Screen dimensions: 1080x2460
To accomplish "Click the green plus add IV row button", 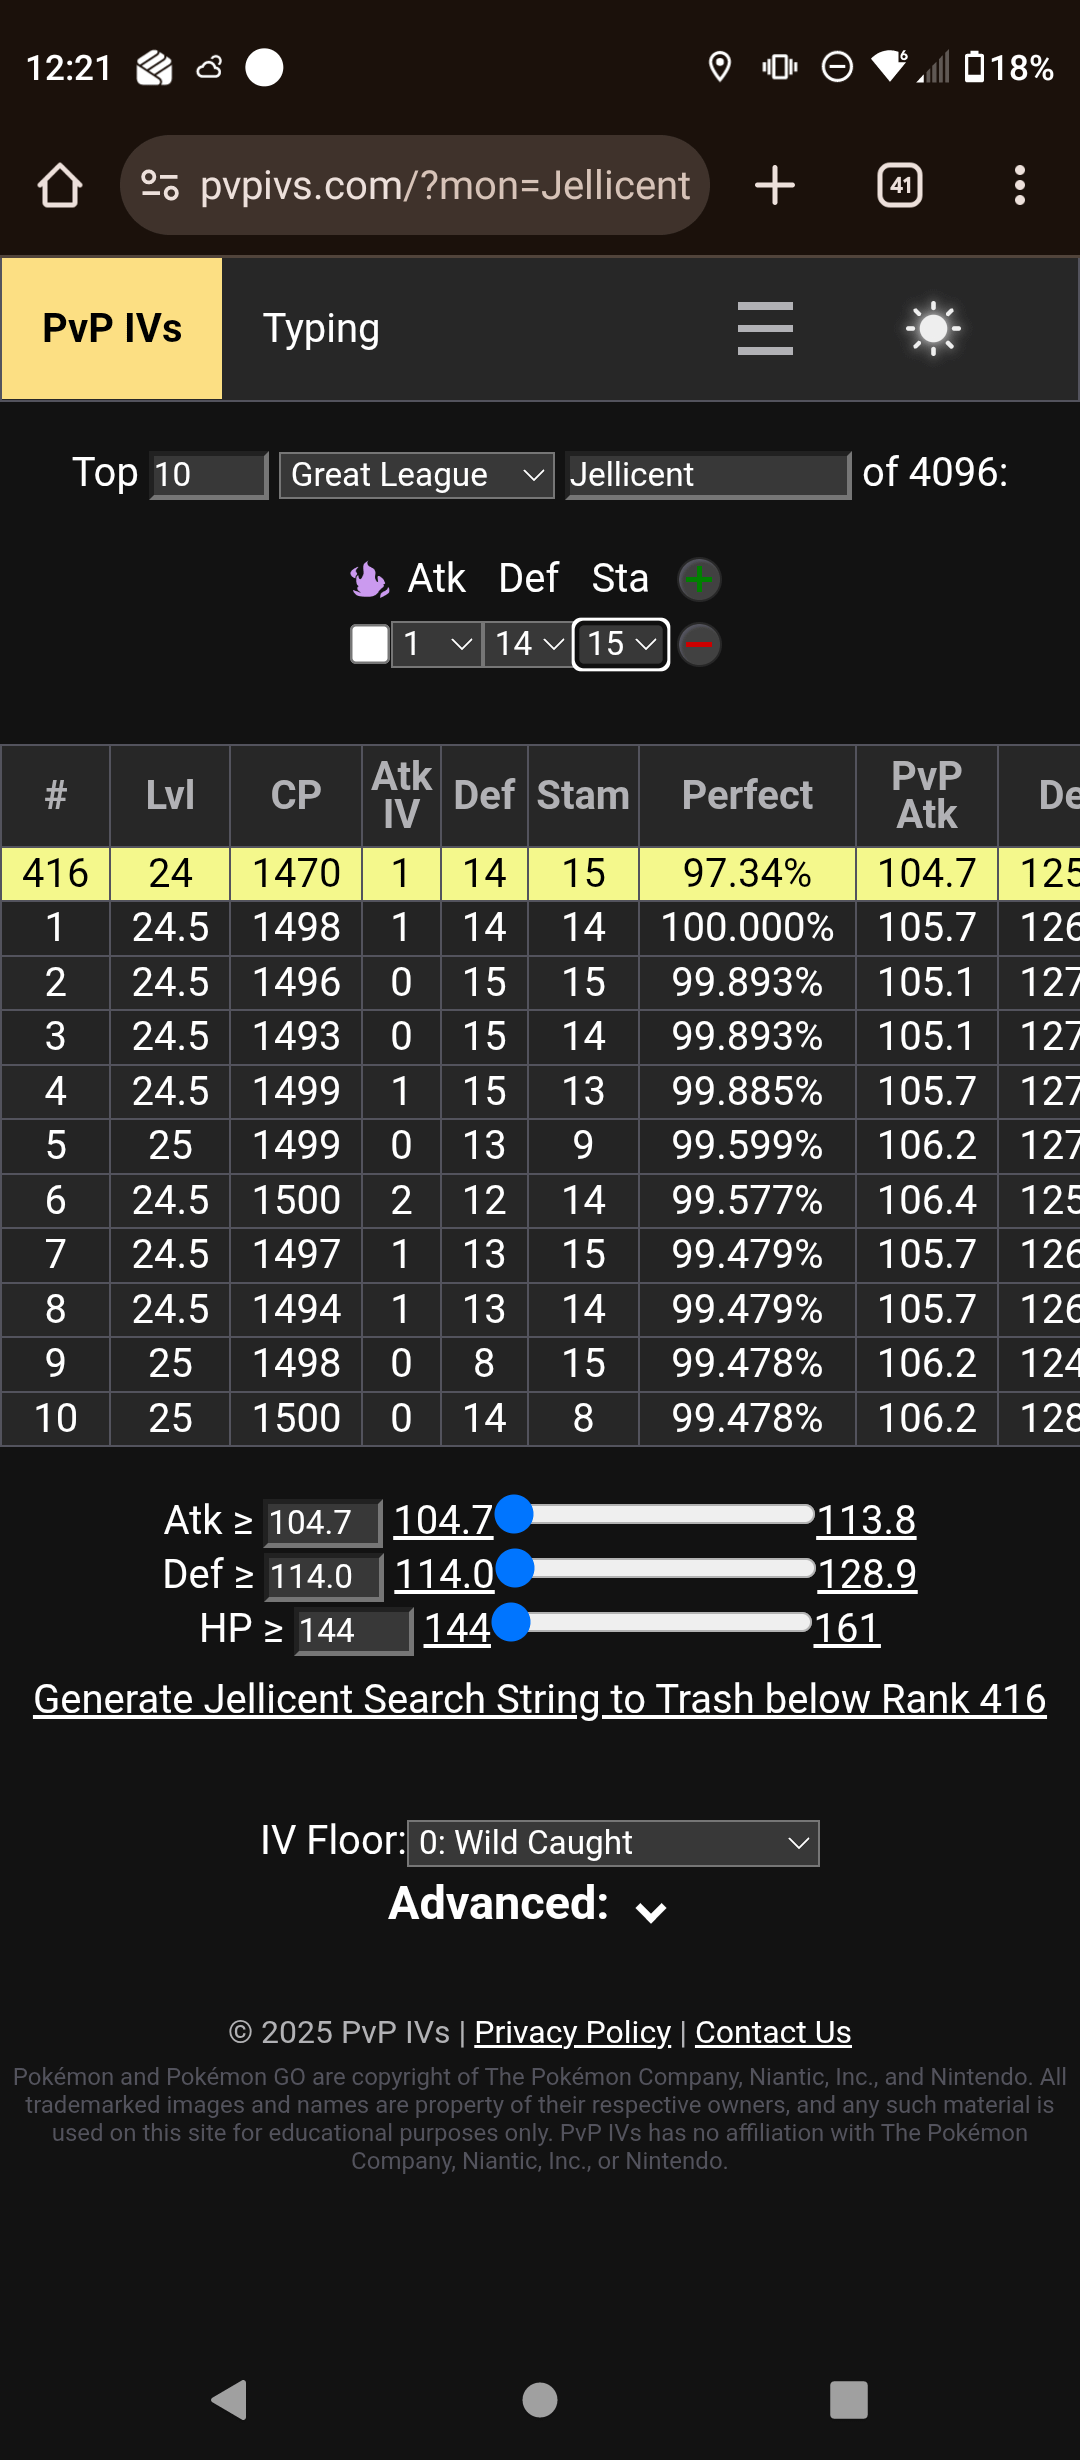I will [x=699, y=579].
